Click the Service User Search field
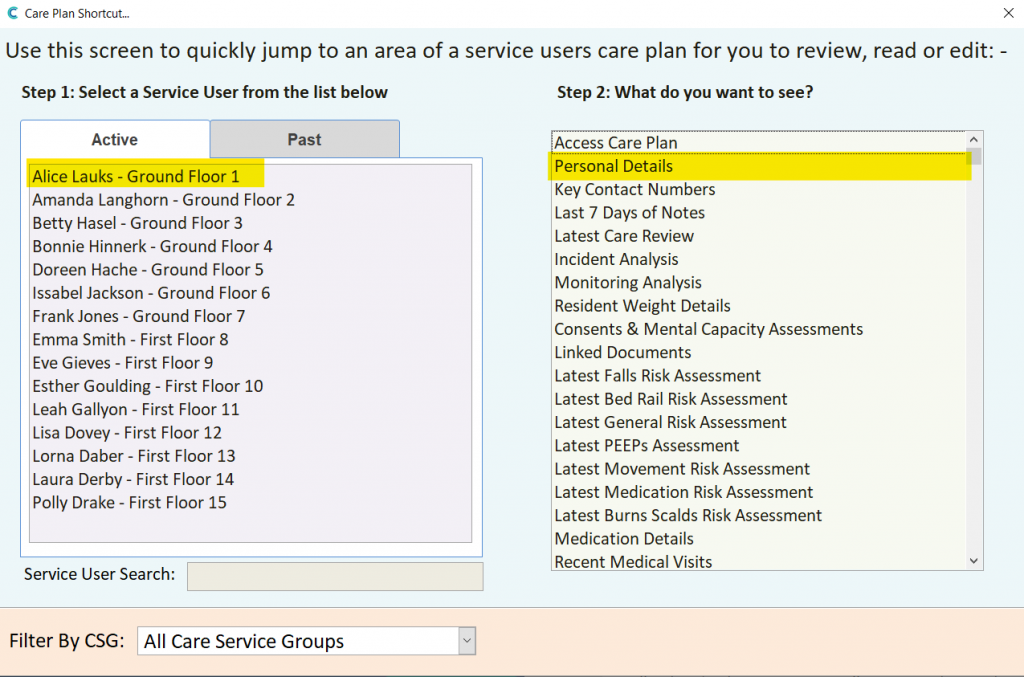The height and width of the screenshot is (677, 1024). click(x=334, y=576)
